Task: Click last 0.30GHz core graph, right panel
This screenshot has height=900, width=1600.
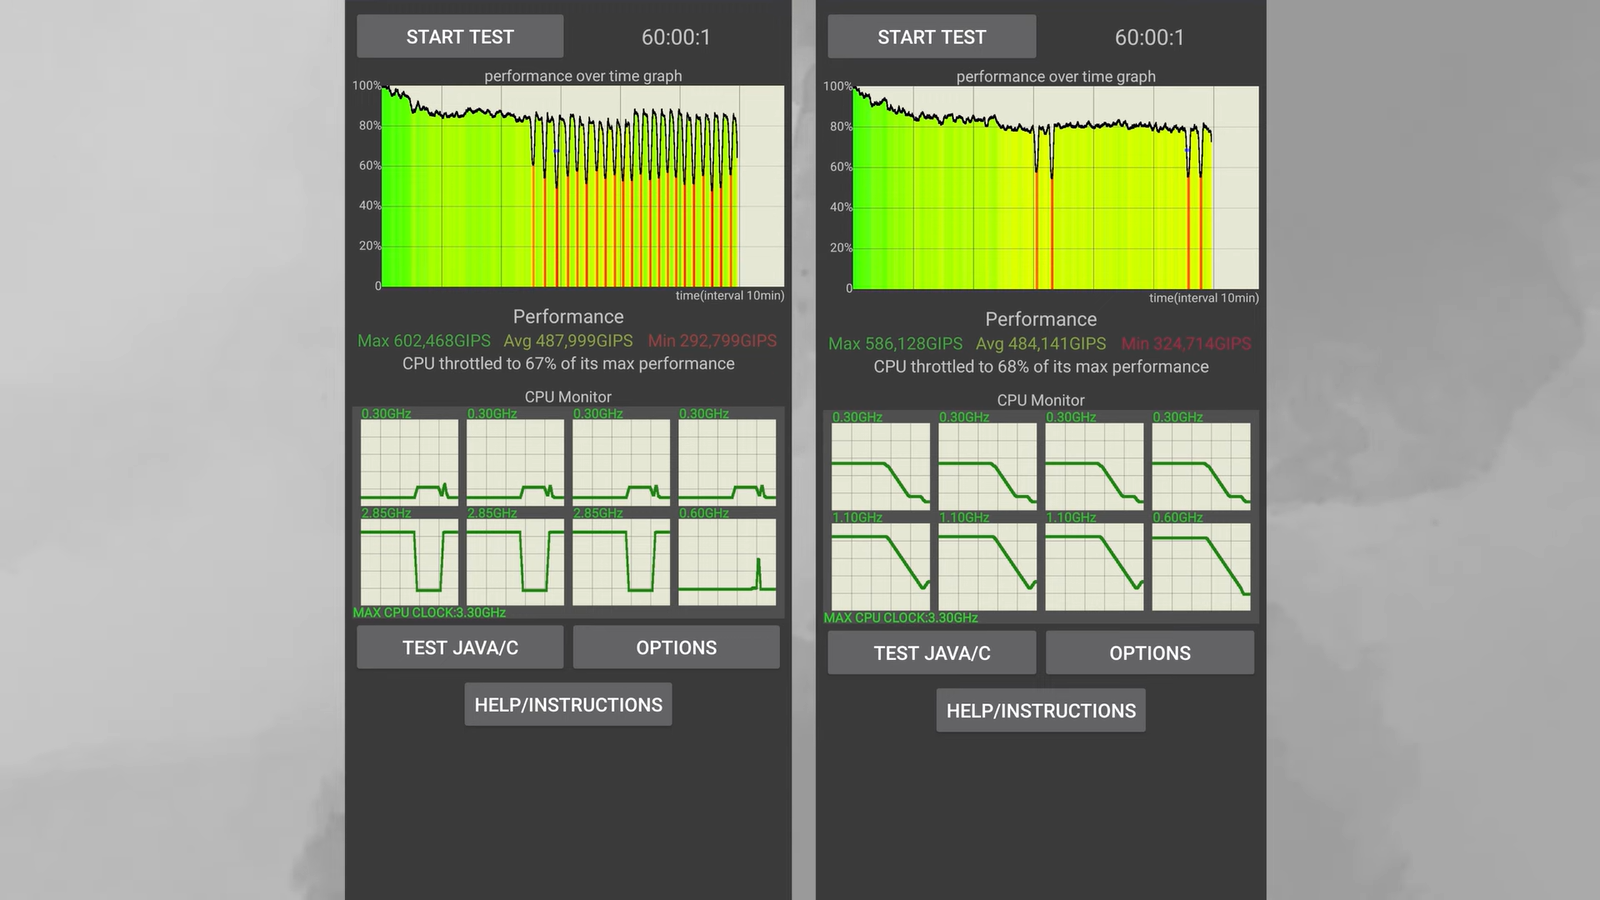Action: (1201, 467)
